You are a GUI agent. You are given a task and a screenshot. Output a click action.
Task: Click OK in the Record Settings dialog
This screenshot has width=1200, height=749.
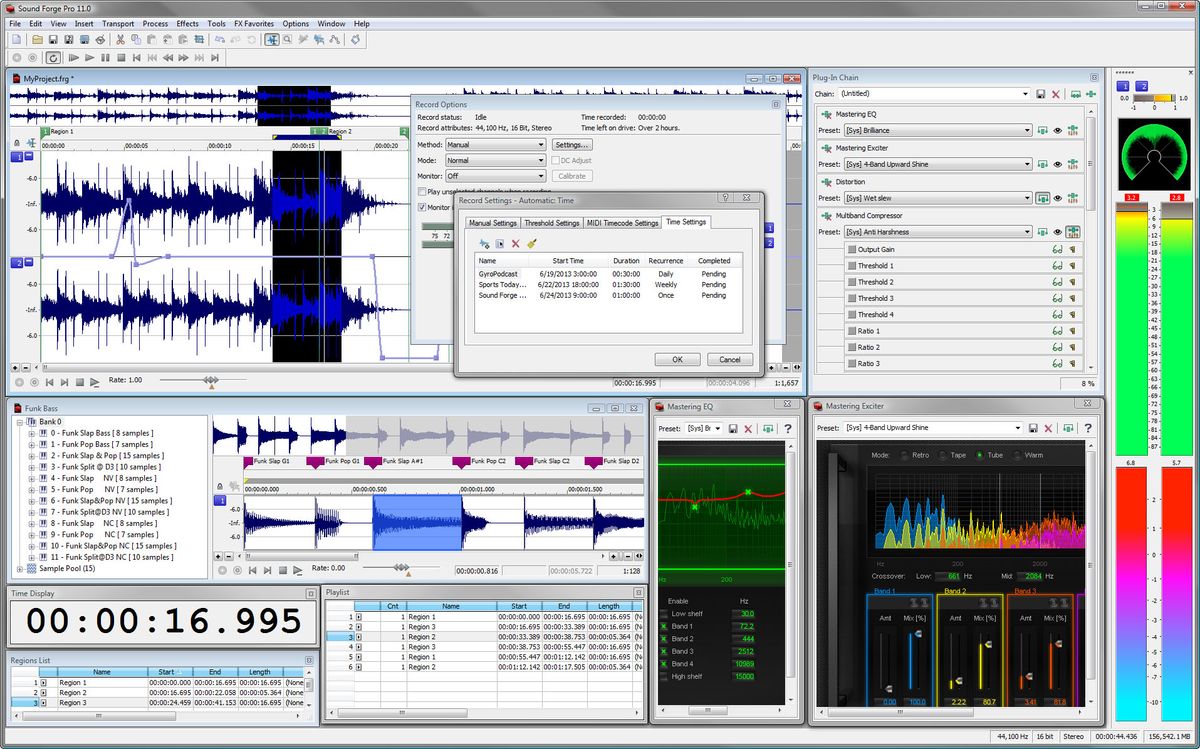tap(678, 359)
